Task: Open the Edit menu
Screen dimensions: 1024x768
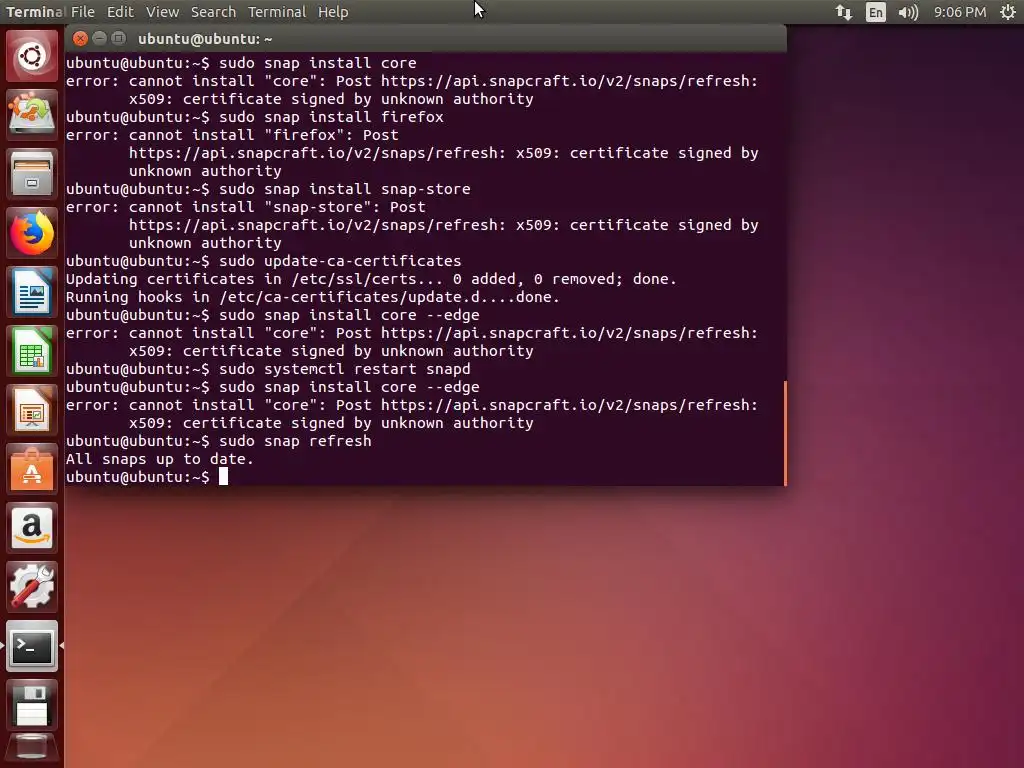Action: pos(120,12)
